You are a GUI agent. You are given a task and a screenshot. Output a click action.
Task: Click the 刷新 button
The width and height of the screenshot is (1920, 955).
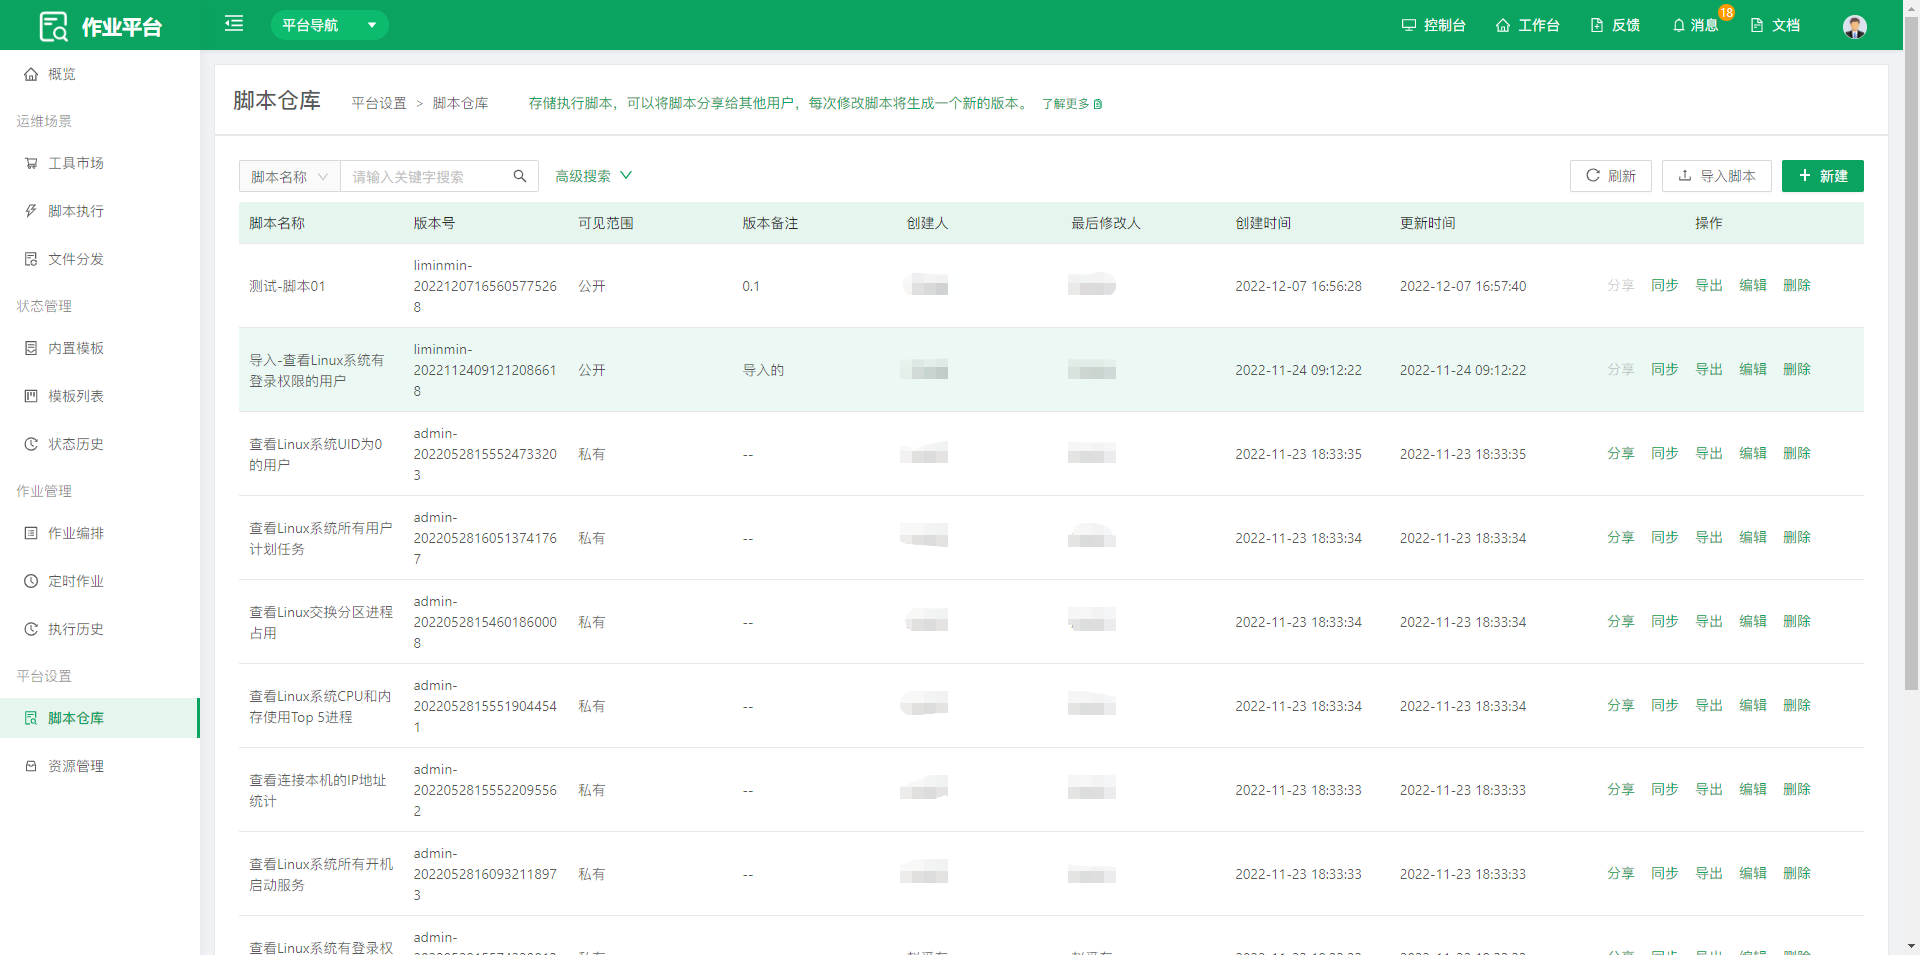pyautogui.click(x=1610, y=176)
